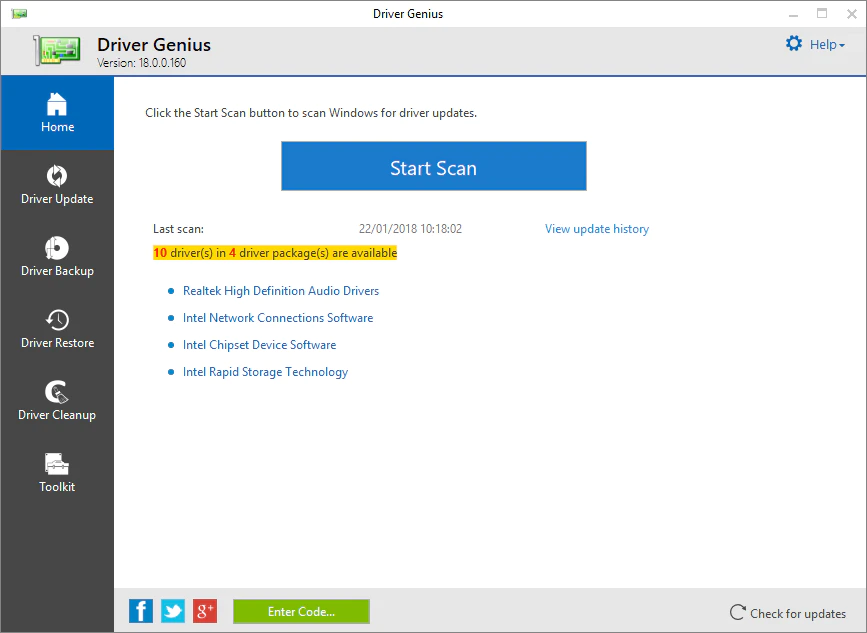Open Intel Rapid Storage Technology link
The height and width of the screenshot is (633, 867).
pos(265,372)
